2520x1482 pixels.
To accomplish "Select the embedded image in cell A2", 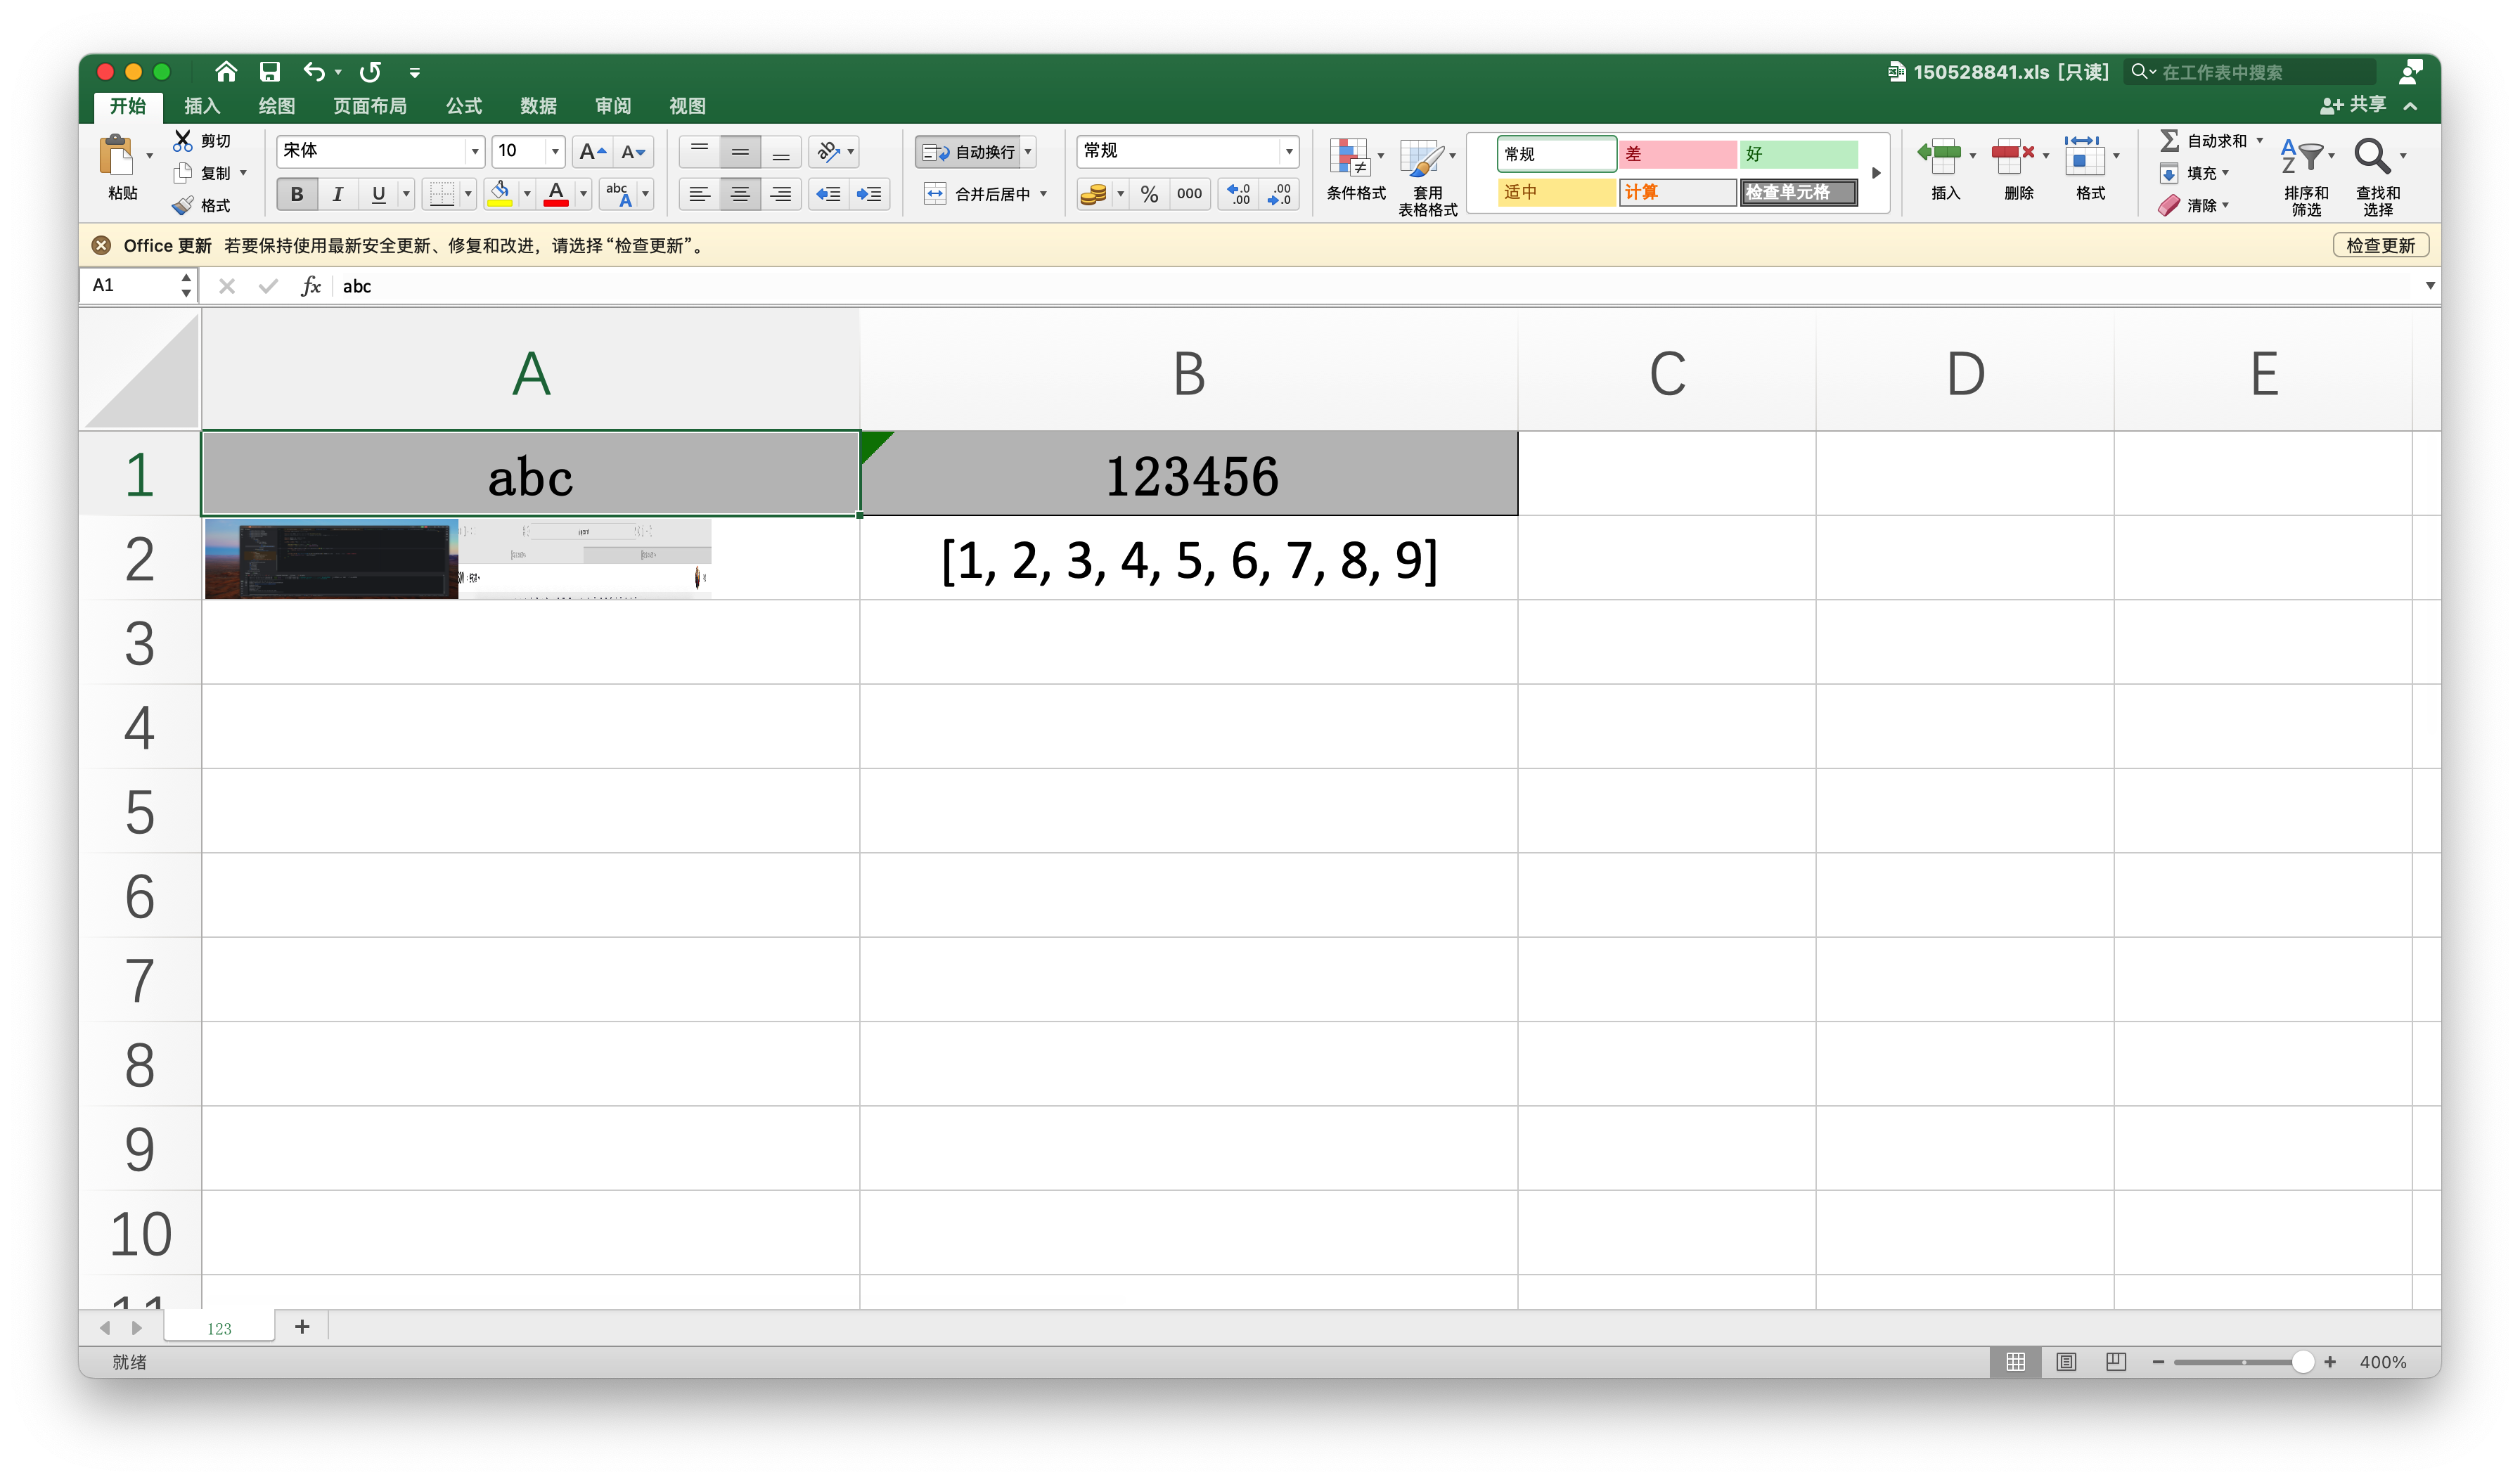I will (x=458, y=559).
